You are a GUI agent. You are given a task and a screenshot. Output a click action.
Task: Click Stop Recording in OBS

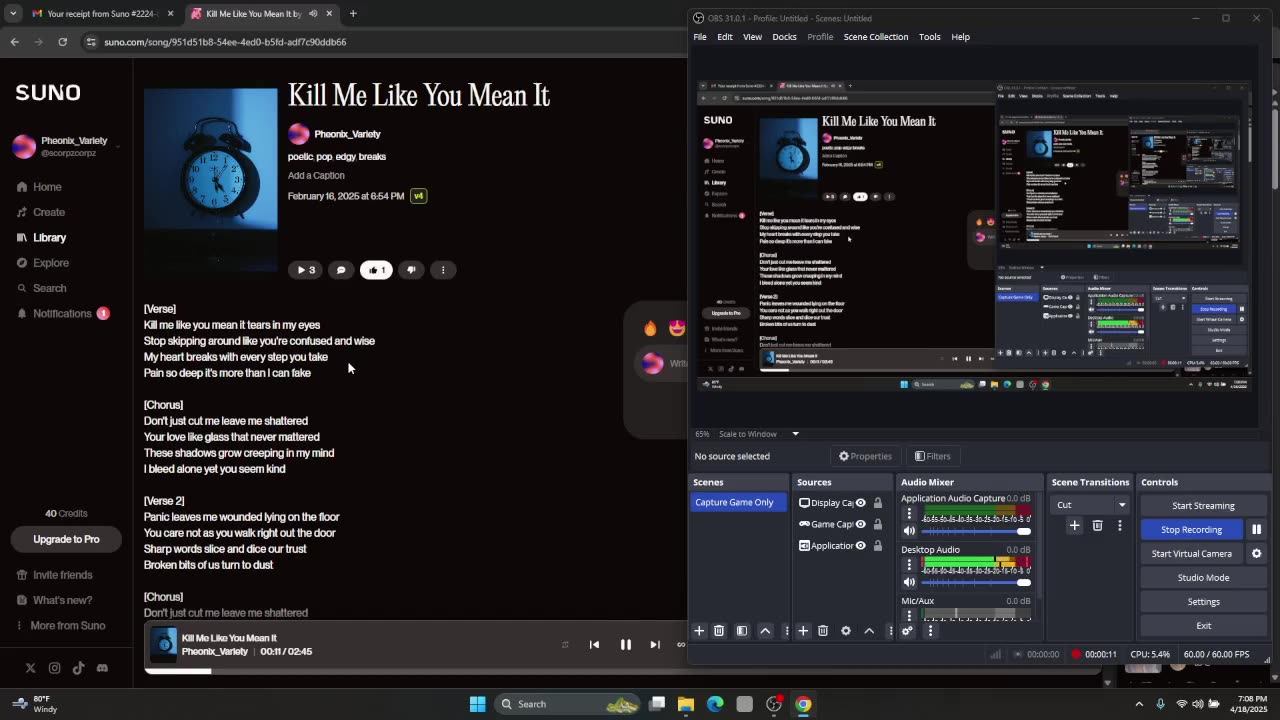pos(1191,530)
